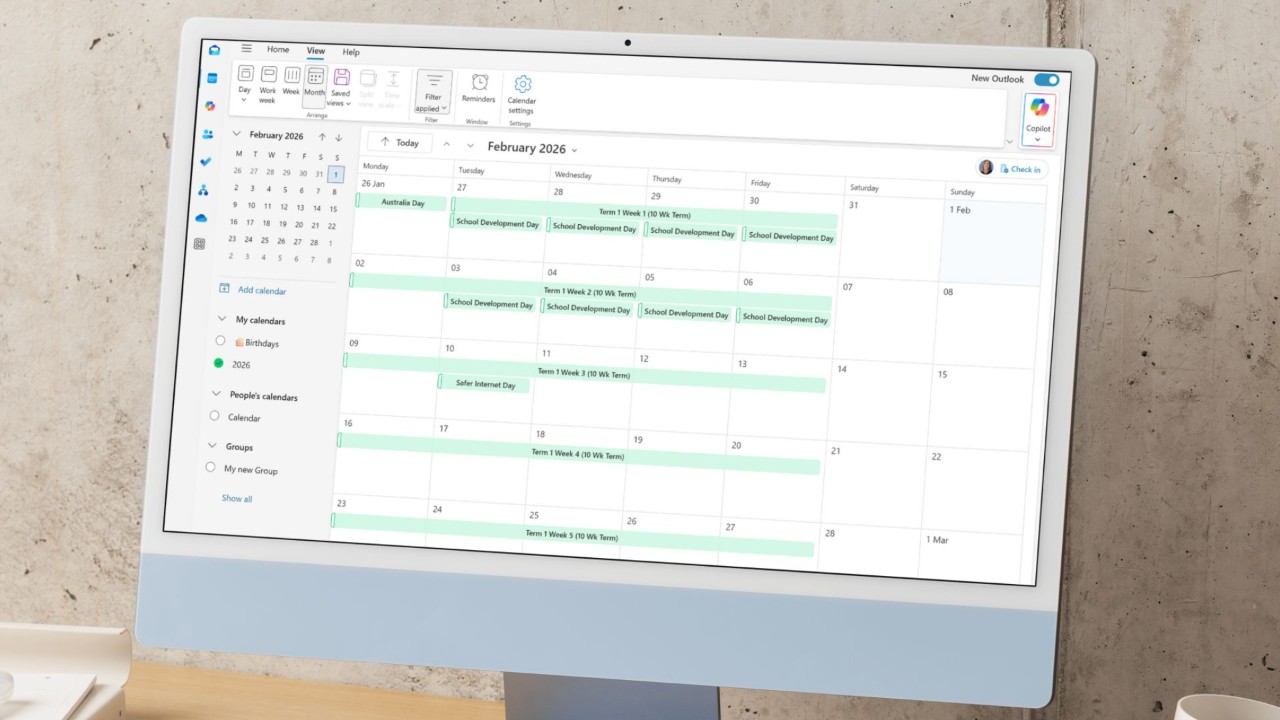Go to next month in mini calendar

[x=338, y=138]
